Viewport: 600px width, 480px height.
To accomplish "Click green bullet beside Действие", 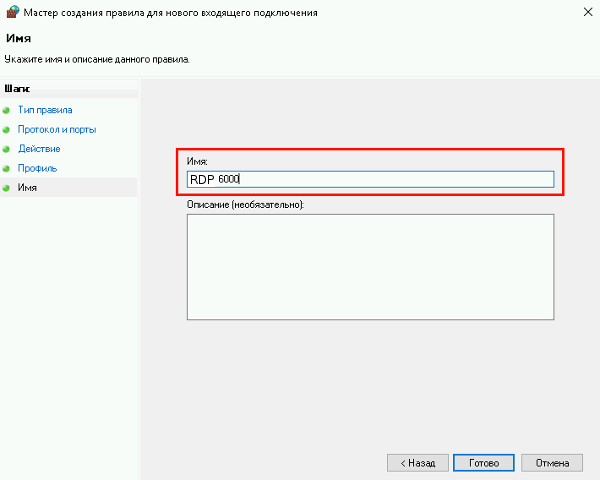I will (x=7, y=149).
